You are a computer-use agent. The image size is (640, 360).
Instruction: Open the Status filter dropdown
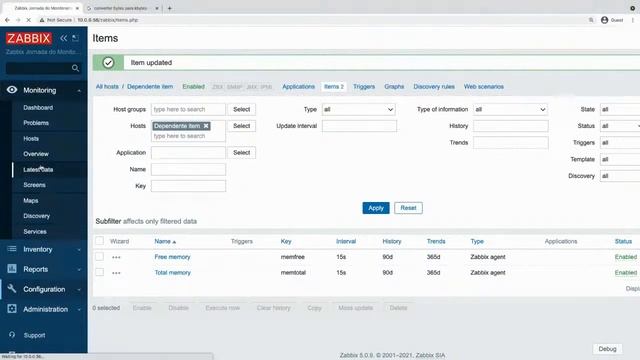pos(620,126)
